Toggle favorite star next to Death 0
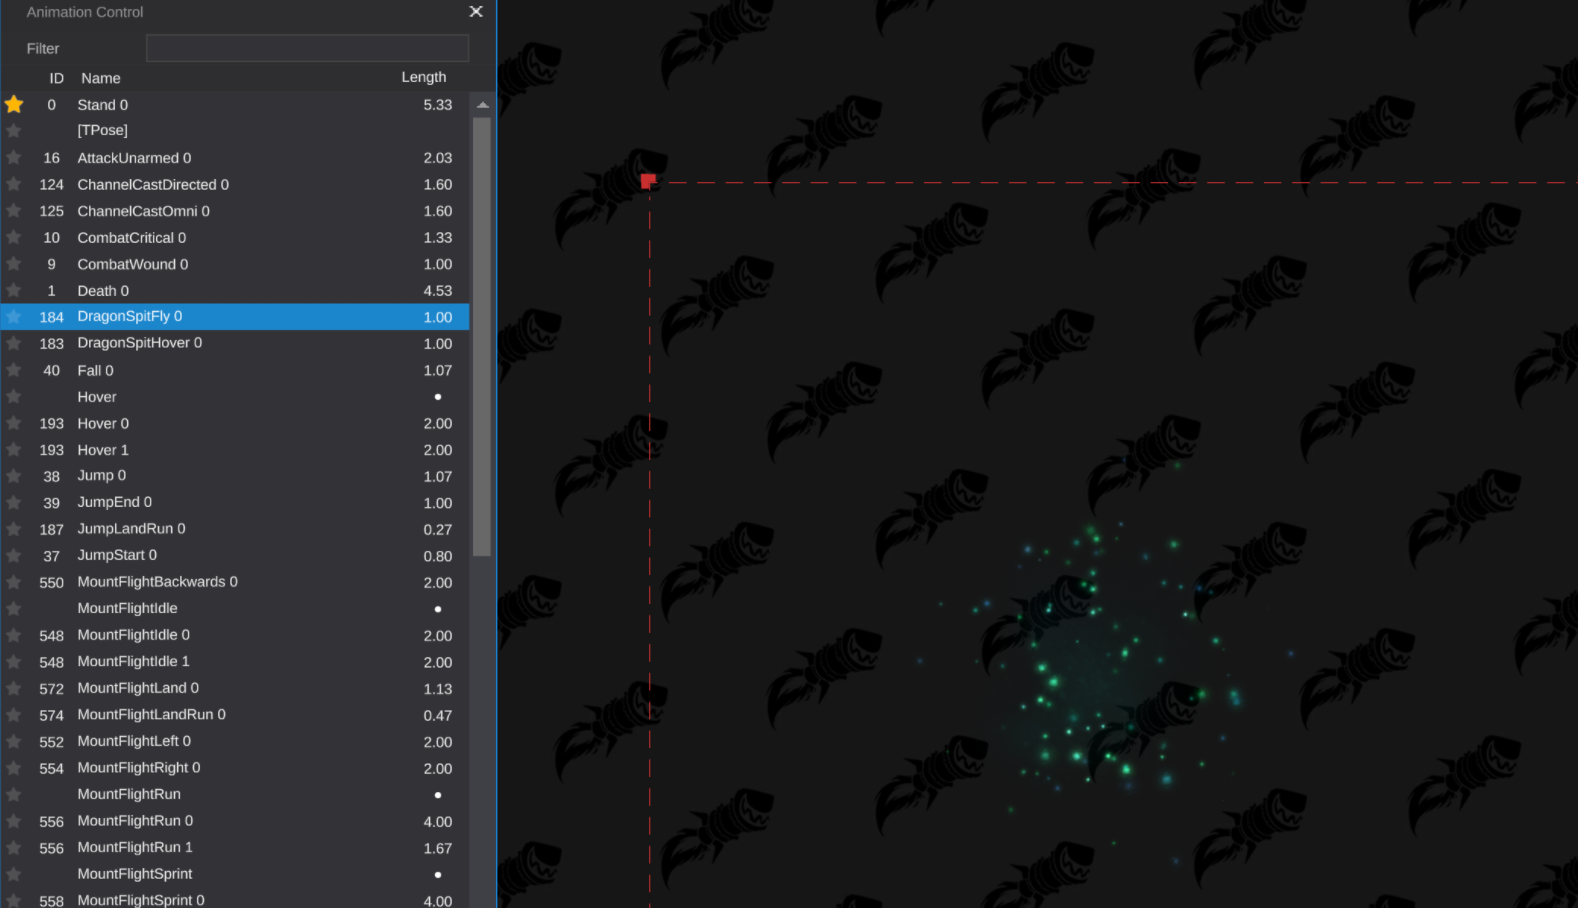 point(14,291)
